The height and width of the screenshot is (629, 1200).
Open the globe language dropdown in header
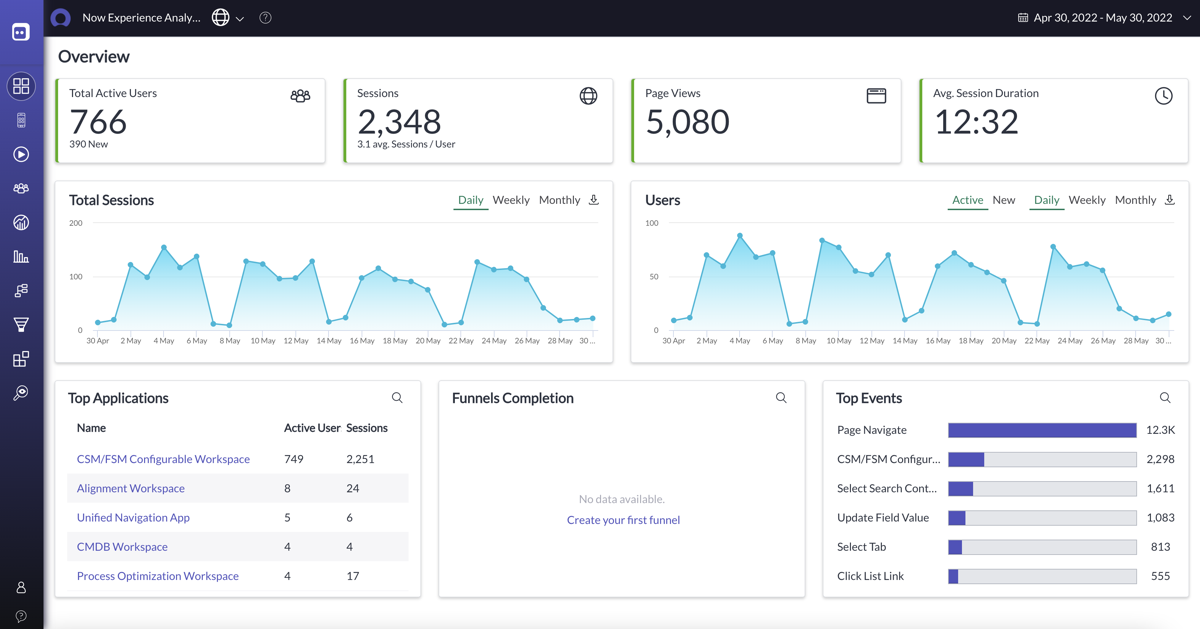tap(228, 18)
